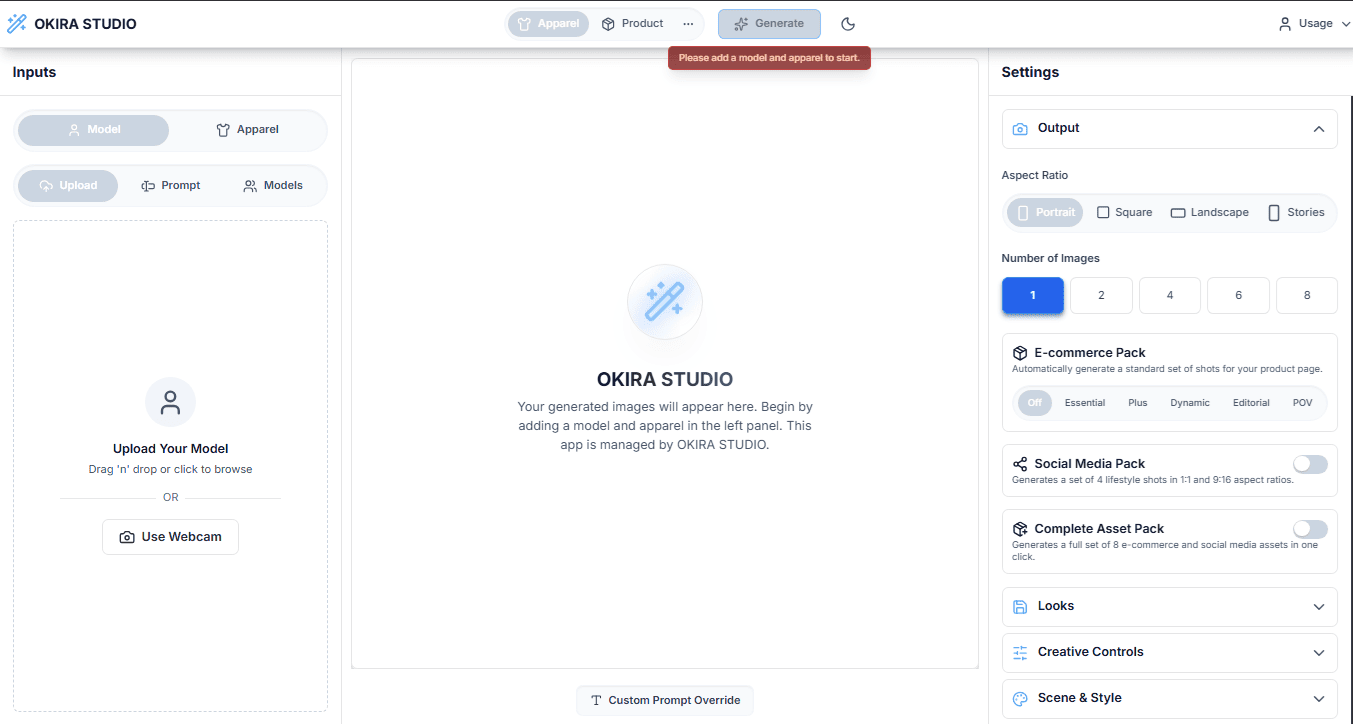Expand the Scene & Style section chevron
The width and height of the screenshot is (1354, 725).
[x=1319, y=699]
